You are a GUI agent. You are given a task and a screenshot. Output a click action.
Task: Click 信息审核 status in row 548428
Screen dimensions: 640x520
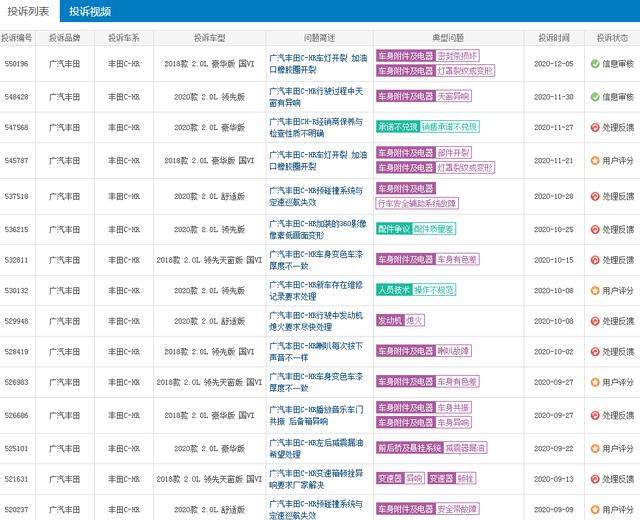[618, 97]
